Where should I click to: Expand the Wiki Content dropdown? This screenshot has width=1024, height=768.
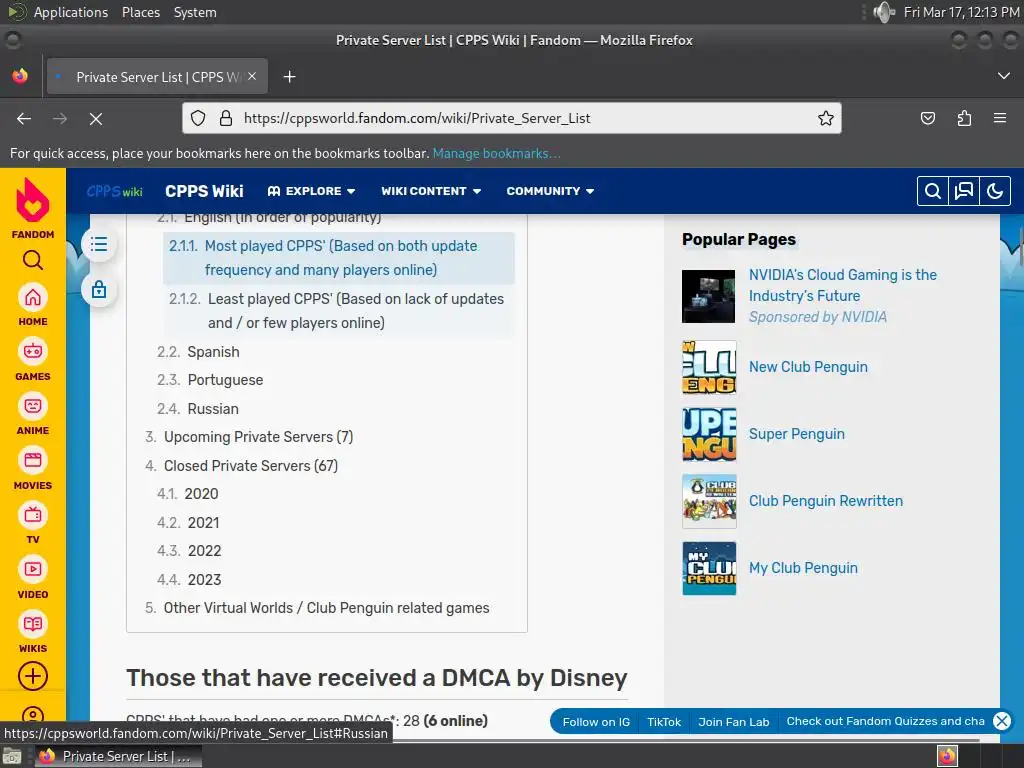[x=431, y=191]
